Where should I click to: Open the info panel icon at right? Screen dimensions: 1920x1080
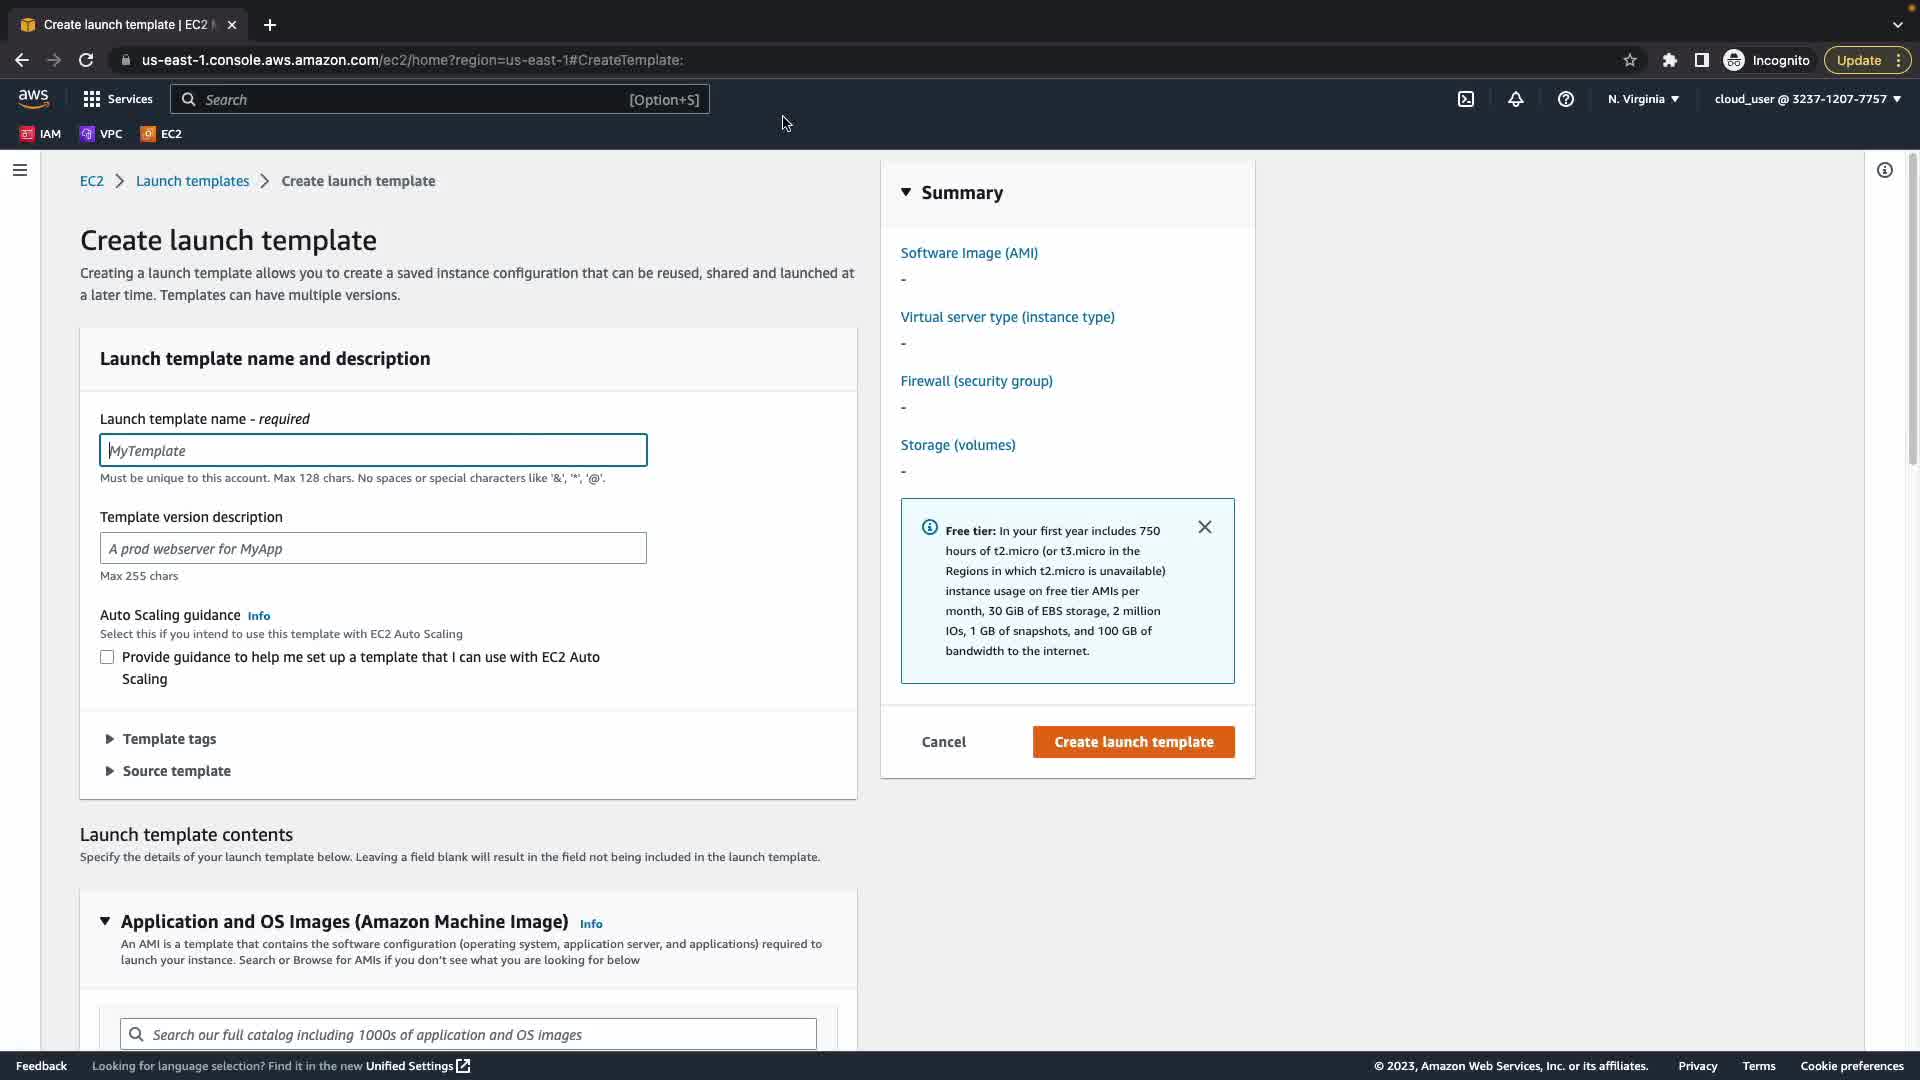pos(1884,170)
